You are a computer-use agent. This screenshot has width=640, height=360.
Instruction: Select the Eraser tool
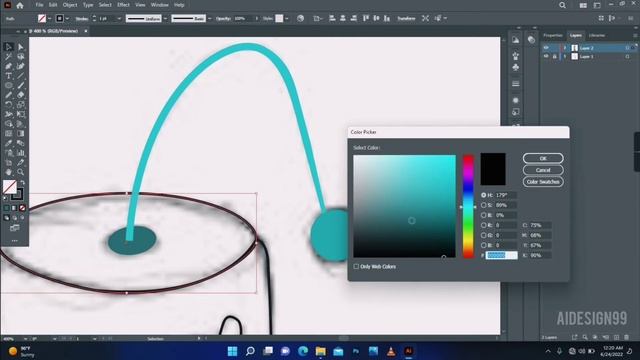click(x=21, y=95)
